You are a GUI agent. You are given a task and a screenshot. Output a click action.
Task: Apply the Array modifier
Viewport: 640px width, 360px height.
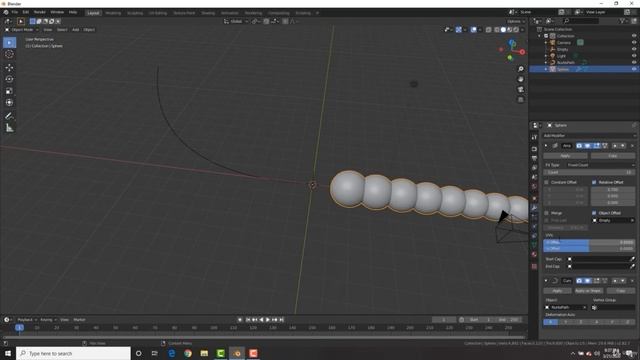coord(565,156)
